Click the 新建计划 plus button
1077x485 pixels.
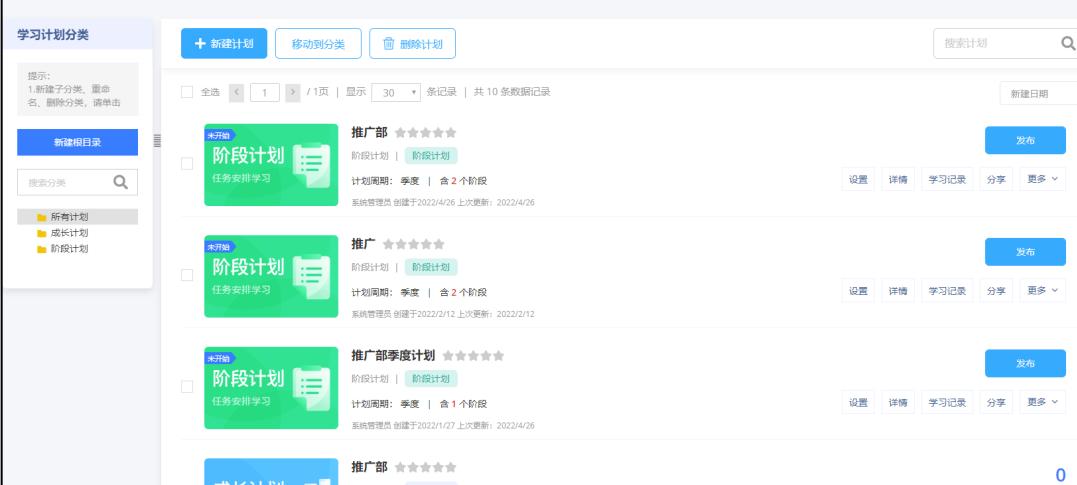(224, 43)
